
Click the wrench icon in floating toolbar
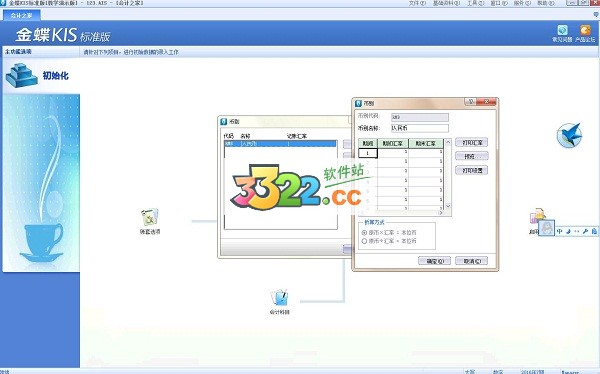point(585,232)
